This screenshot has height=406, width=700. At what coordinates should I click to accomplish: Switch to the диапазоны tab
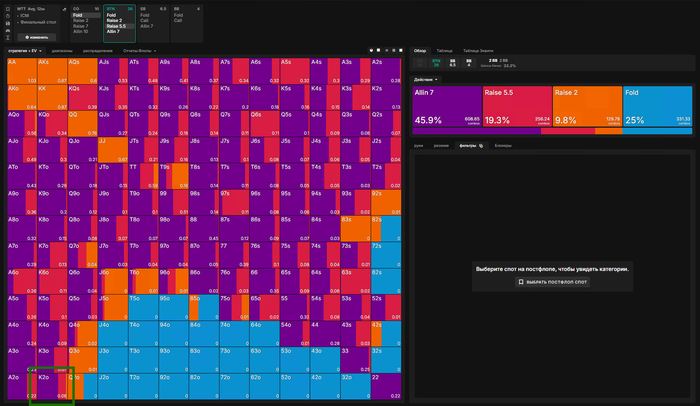62,49
